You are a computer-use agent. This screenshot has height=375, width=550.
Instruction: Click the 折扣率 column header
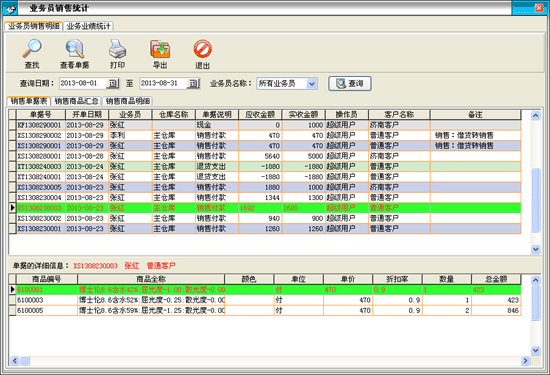[x=397, y=279]
